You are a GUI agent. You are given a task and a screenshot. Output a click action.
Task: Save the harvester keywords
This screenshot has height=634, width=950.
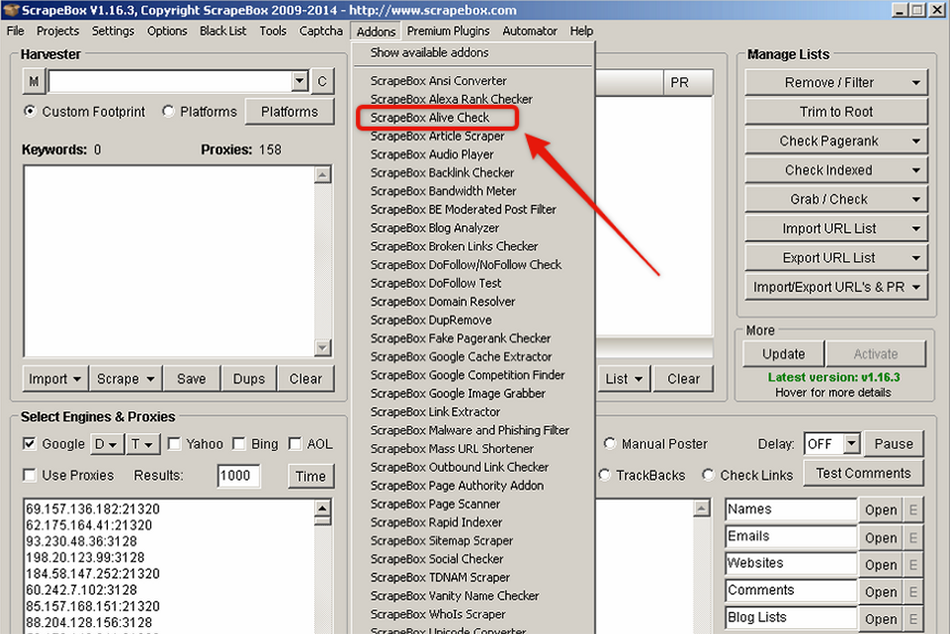click(x=191, y=379)
